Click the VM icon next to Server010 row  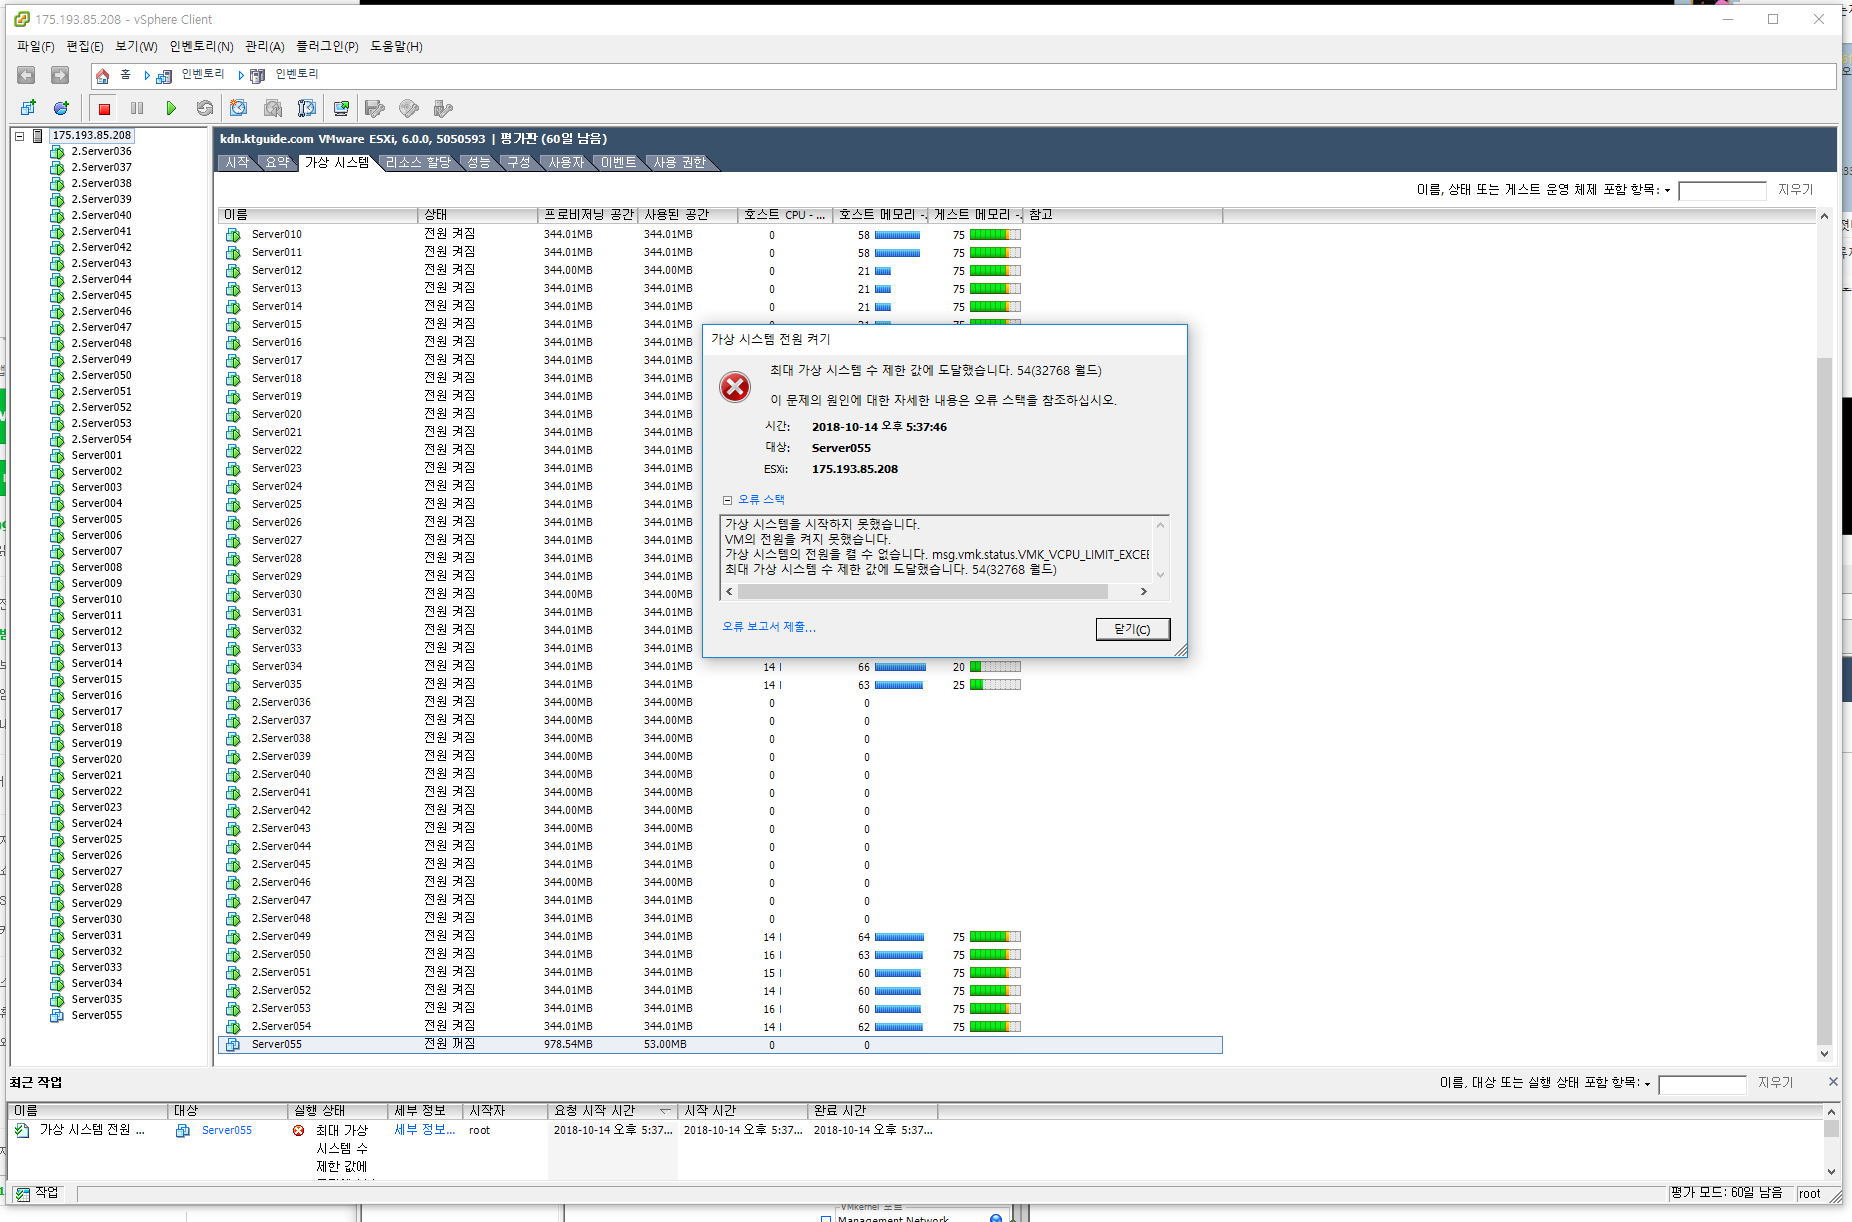tap(233, 235)
